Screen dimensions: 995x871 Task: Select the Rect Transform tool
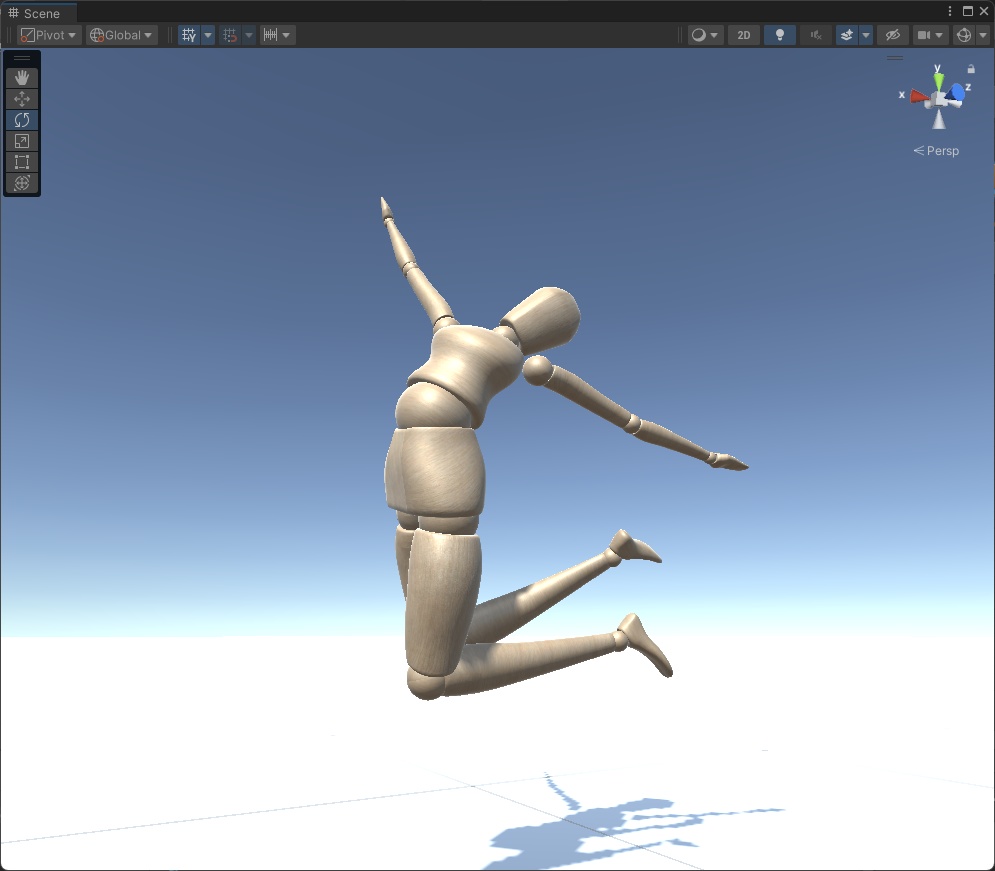click(22, 161)
